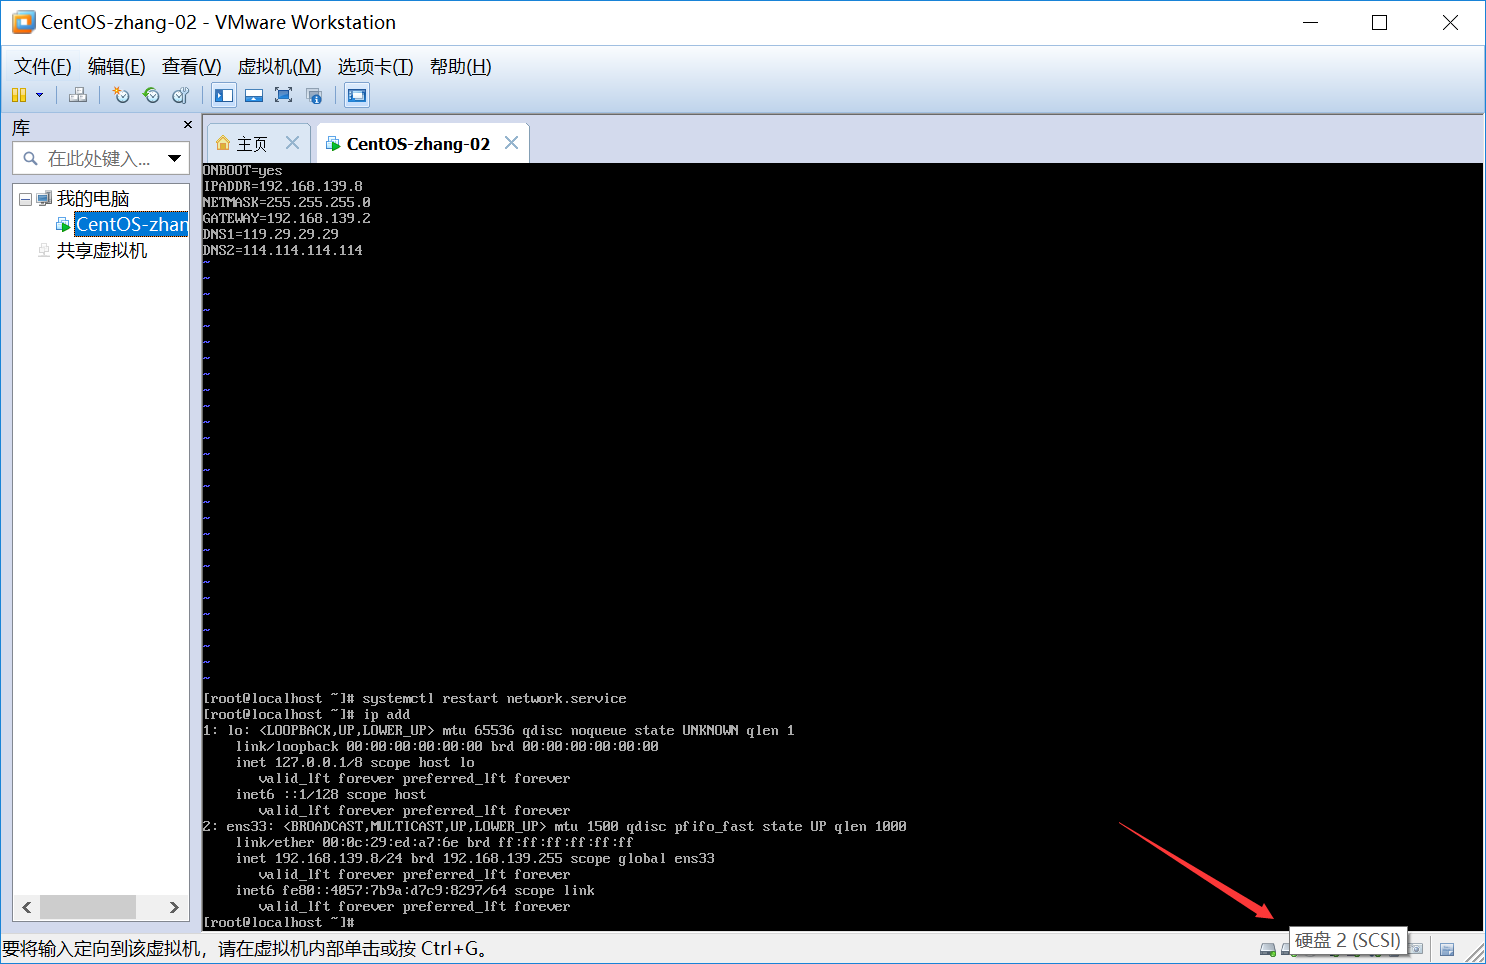
Task: Click the DNS1=119.29.29.29 line
Action: [x=271, y=234]
